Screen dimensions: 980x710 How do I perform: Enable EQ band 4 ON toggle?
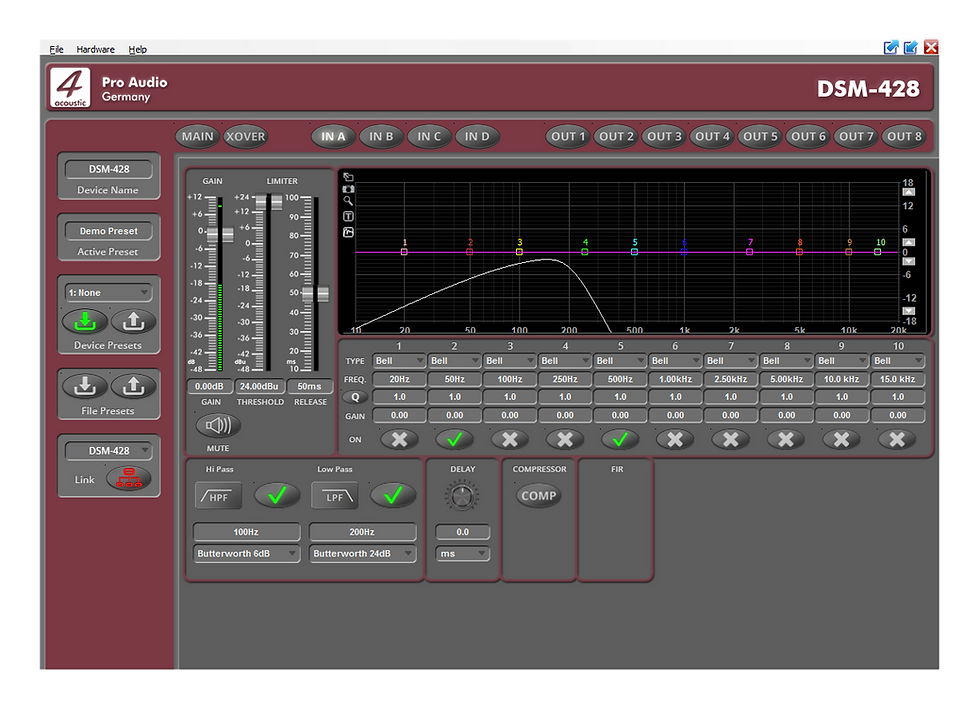click(x=565, y=440)
